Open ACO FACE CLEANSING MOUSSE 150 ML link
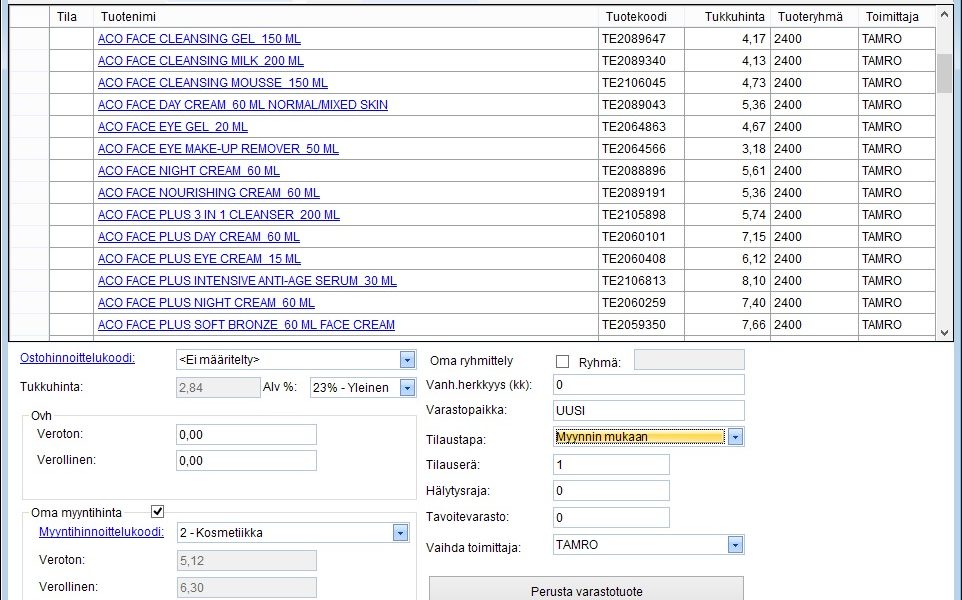This screenshot has height=600, width=962. pos(212,83)
